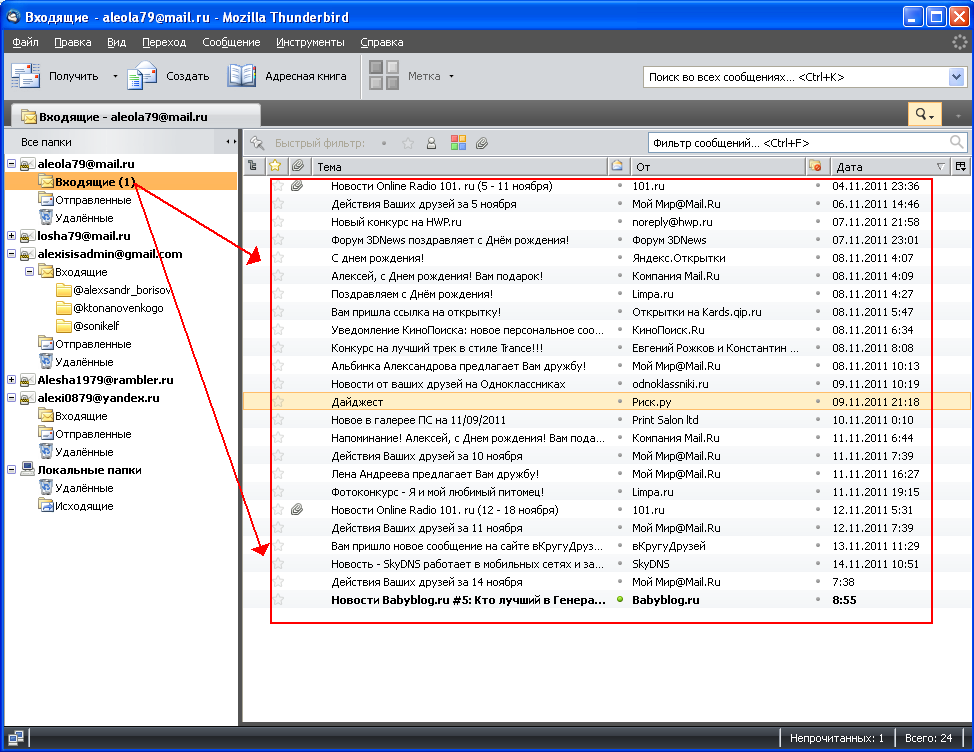Open the Вид menu
This screenshot has width=974, height=752.
tap(116, 42)
